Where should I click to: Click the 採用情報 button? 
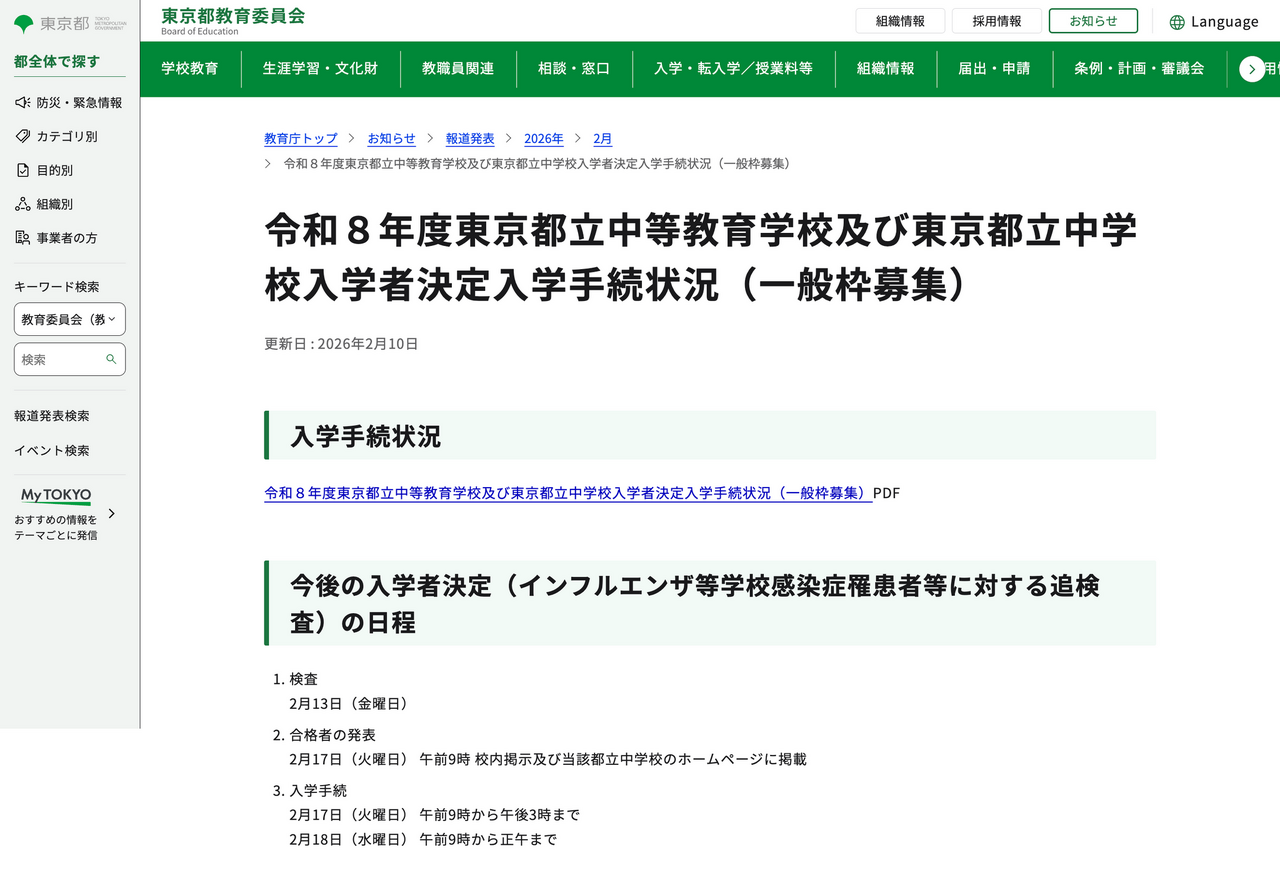tap(996, 20)
